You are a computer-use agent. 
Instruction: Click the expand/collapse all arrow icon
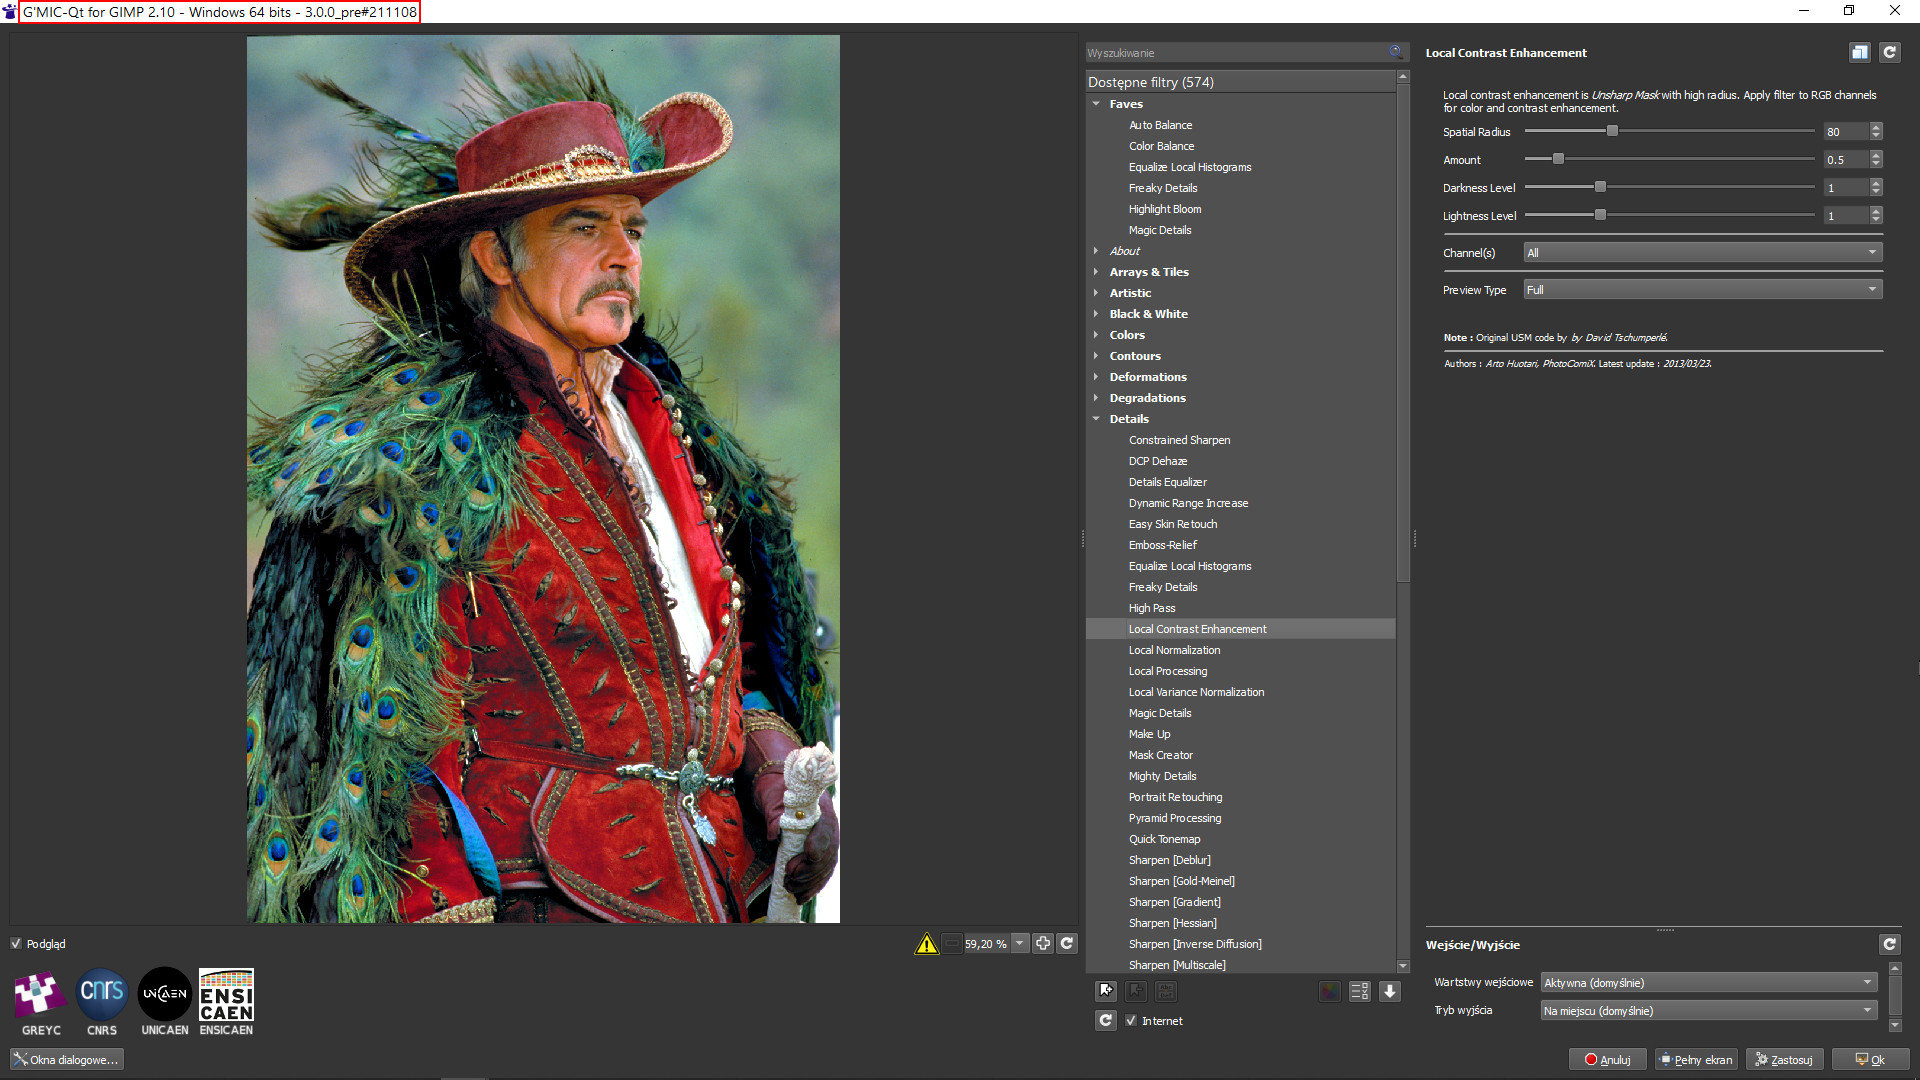tap(1390, 991)
